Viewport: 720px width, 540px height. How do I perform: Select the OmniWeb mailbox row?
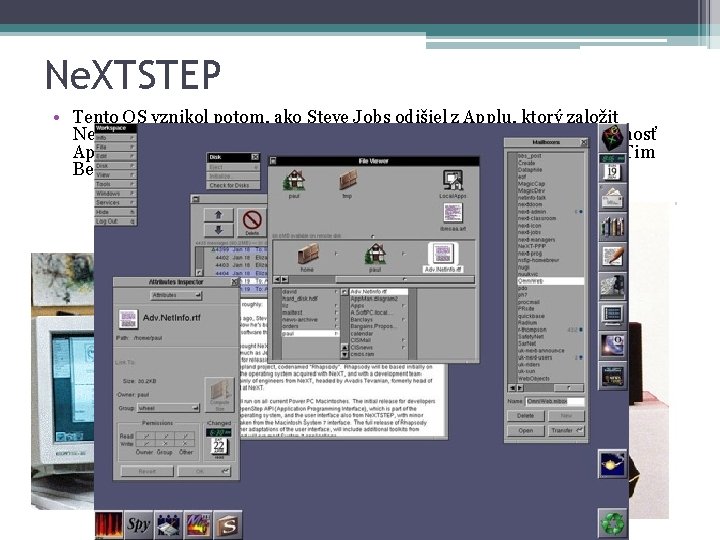[x=551, y=281]
